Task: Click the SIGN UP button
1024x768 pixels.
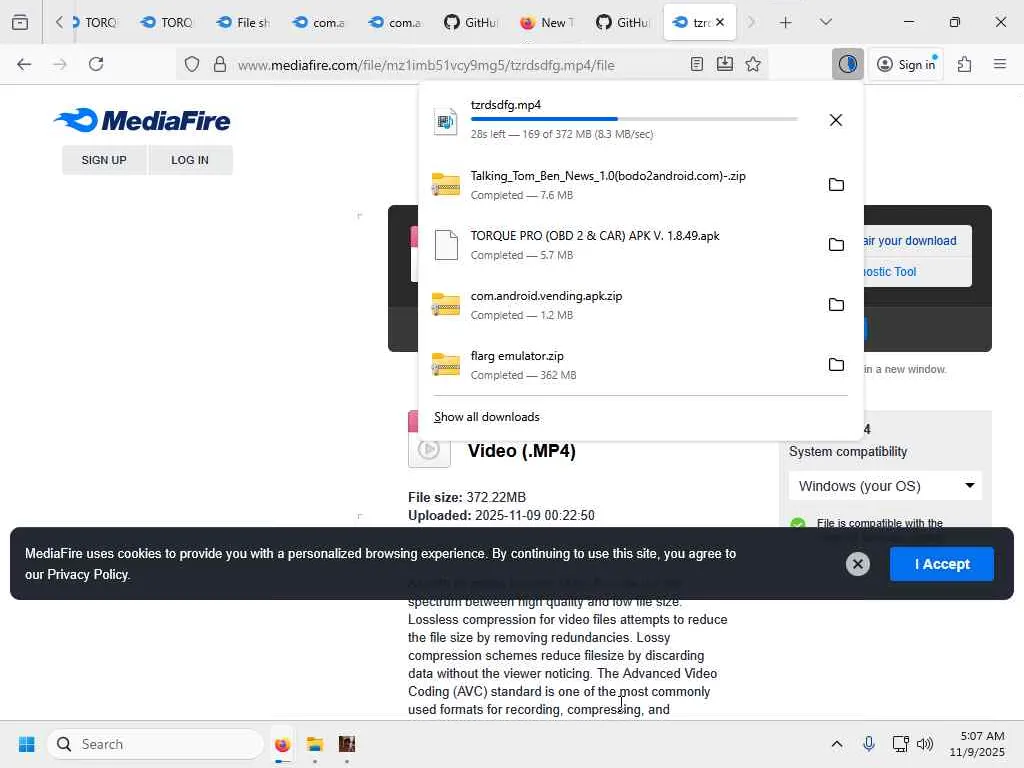Action: coord(104,160)
